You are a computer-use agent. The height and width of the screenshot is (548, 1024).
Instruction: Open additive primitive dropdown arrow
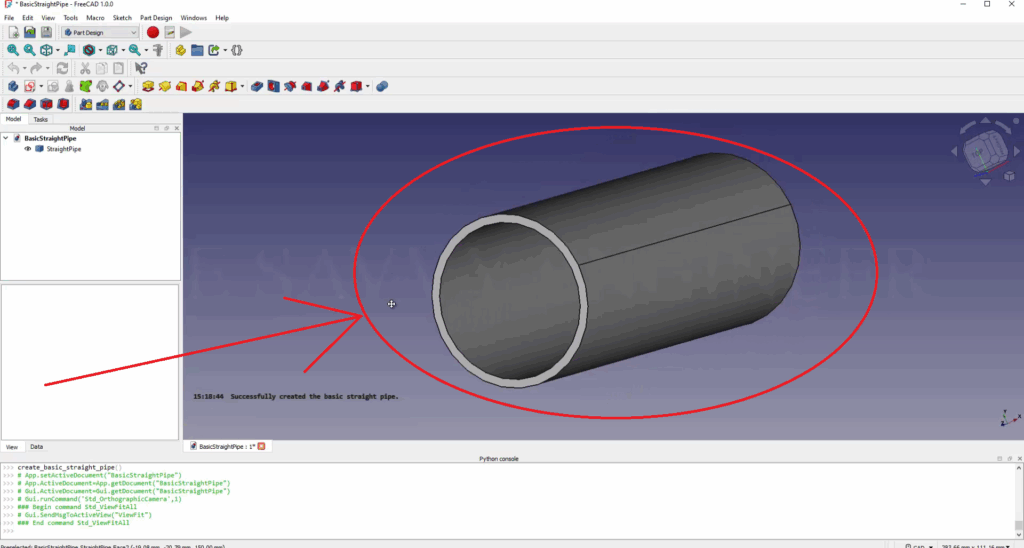pos(242,86)
